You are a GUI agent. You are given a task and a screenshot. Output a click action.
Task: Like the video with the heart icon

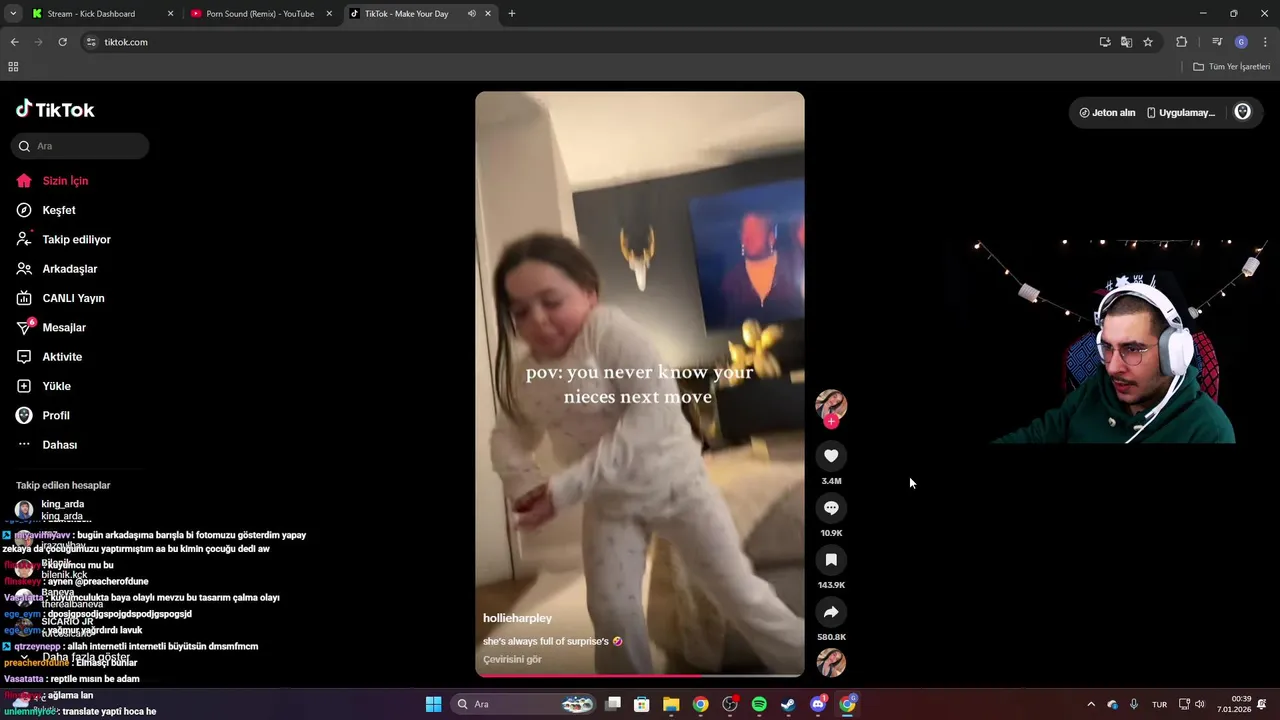pyautogui.click(x=831, y=456)
